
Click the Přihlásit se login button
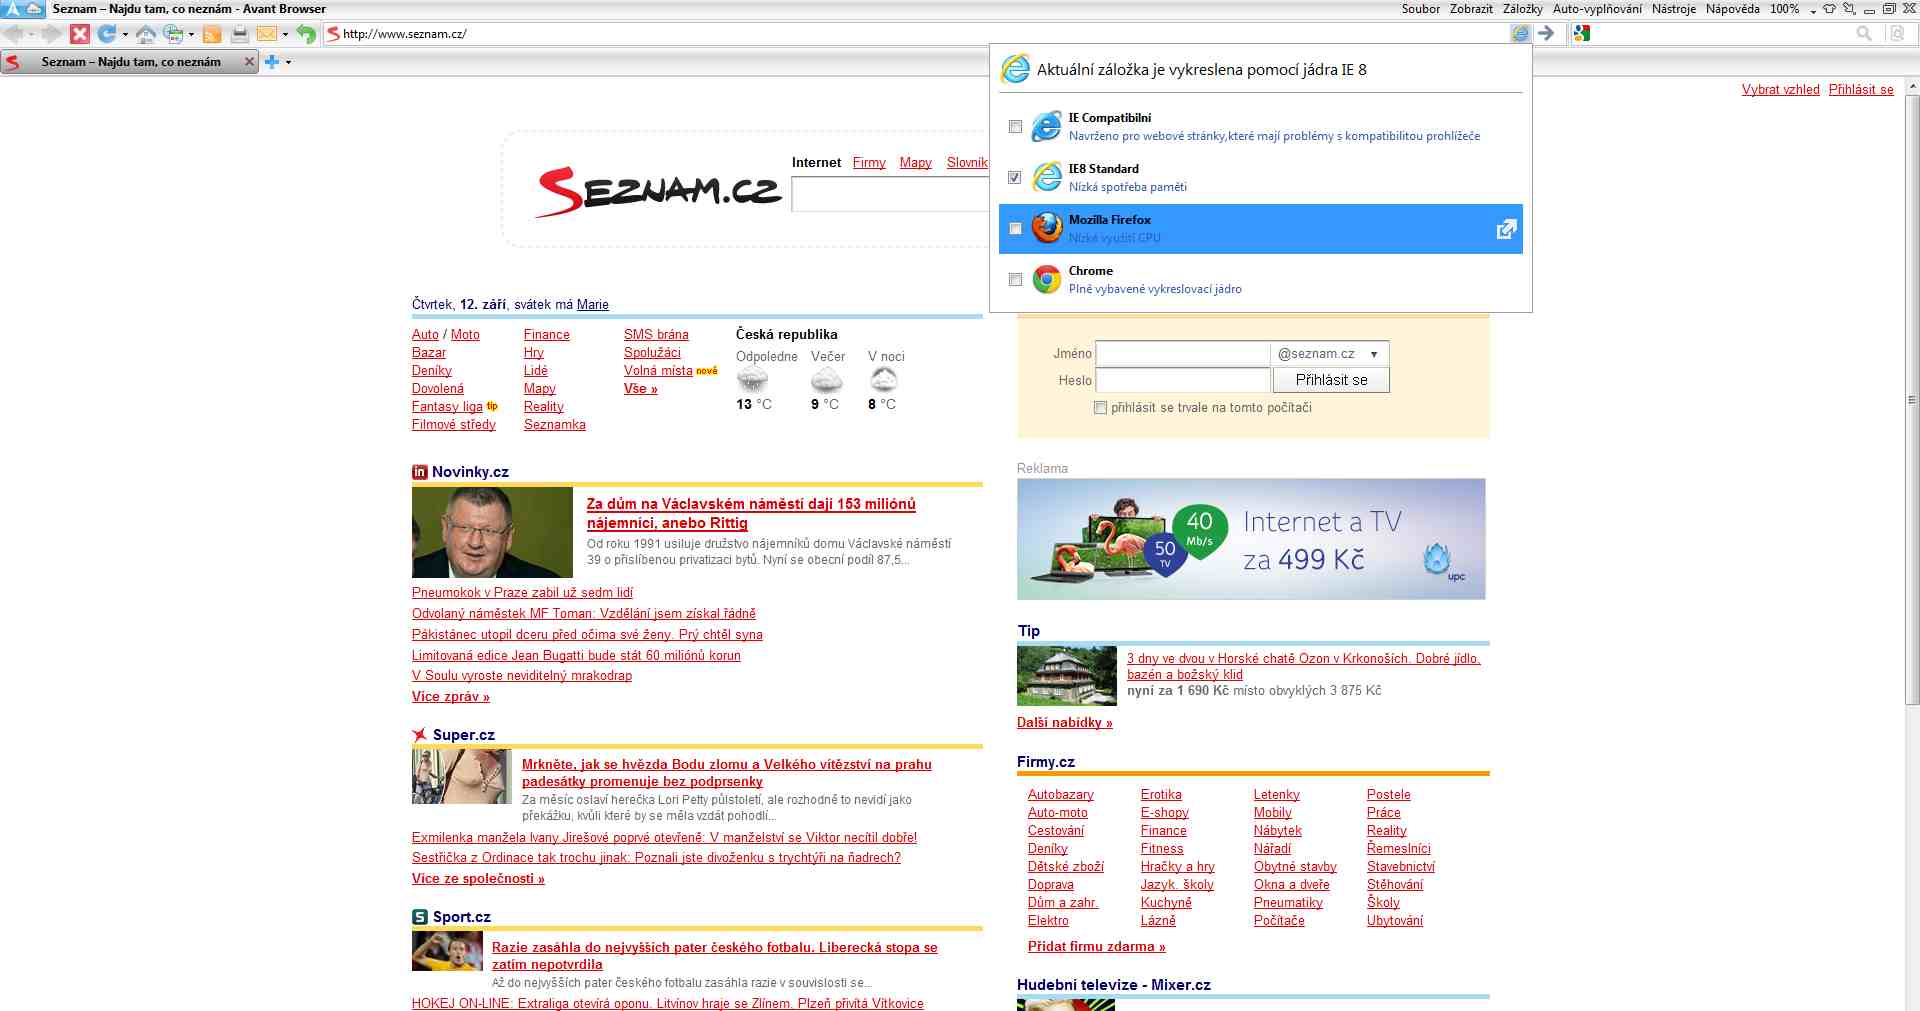click(x=1331, y=380)
